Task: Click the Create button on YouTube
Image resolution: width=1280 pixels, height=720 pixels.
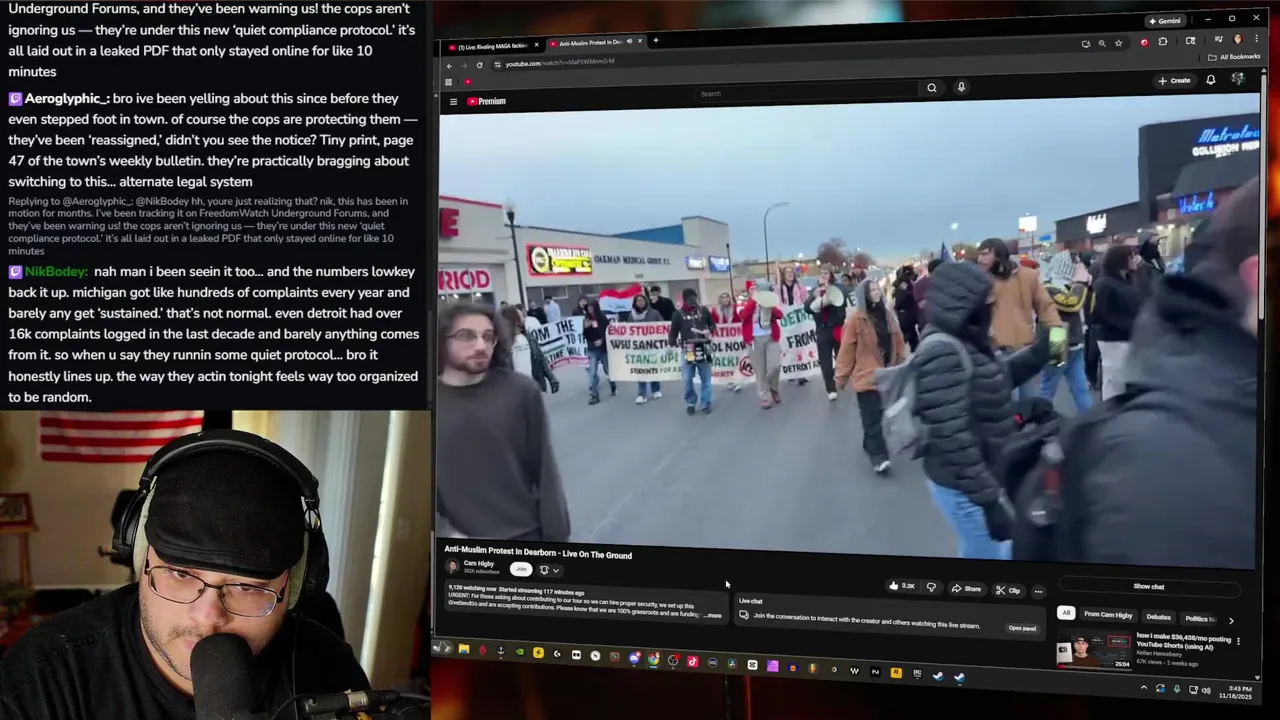Action: pos(1175,81)
